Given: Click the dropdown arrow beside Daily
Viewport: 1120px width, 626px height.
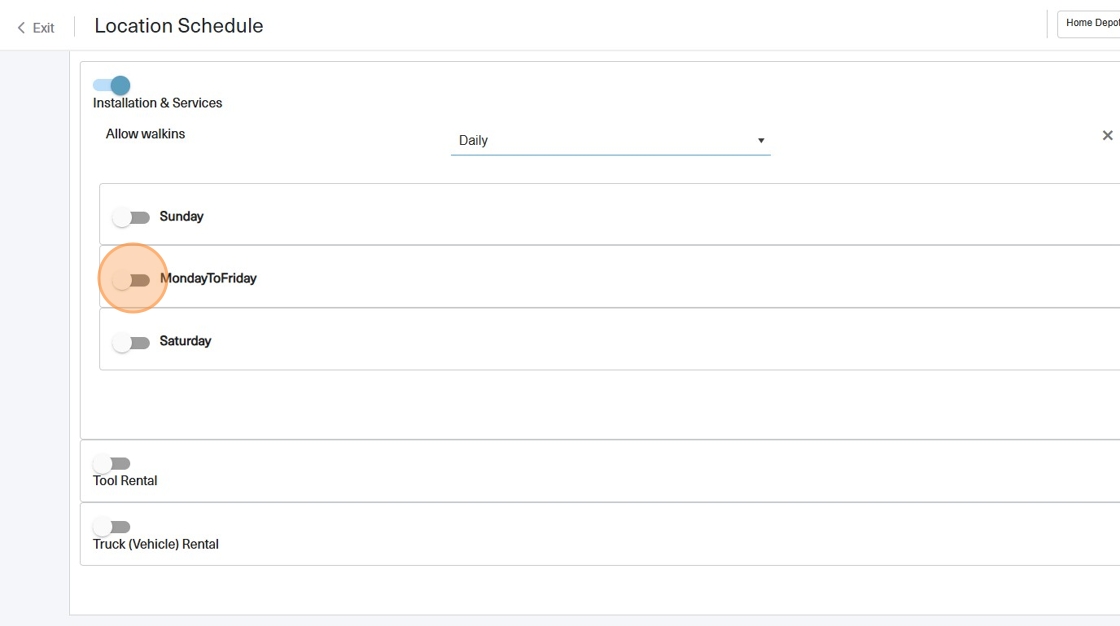Looking at the screenshot, I should coord(761,141).
